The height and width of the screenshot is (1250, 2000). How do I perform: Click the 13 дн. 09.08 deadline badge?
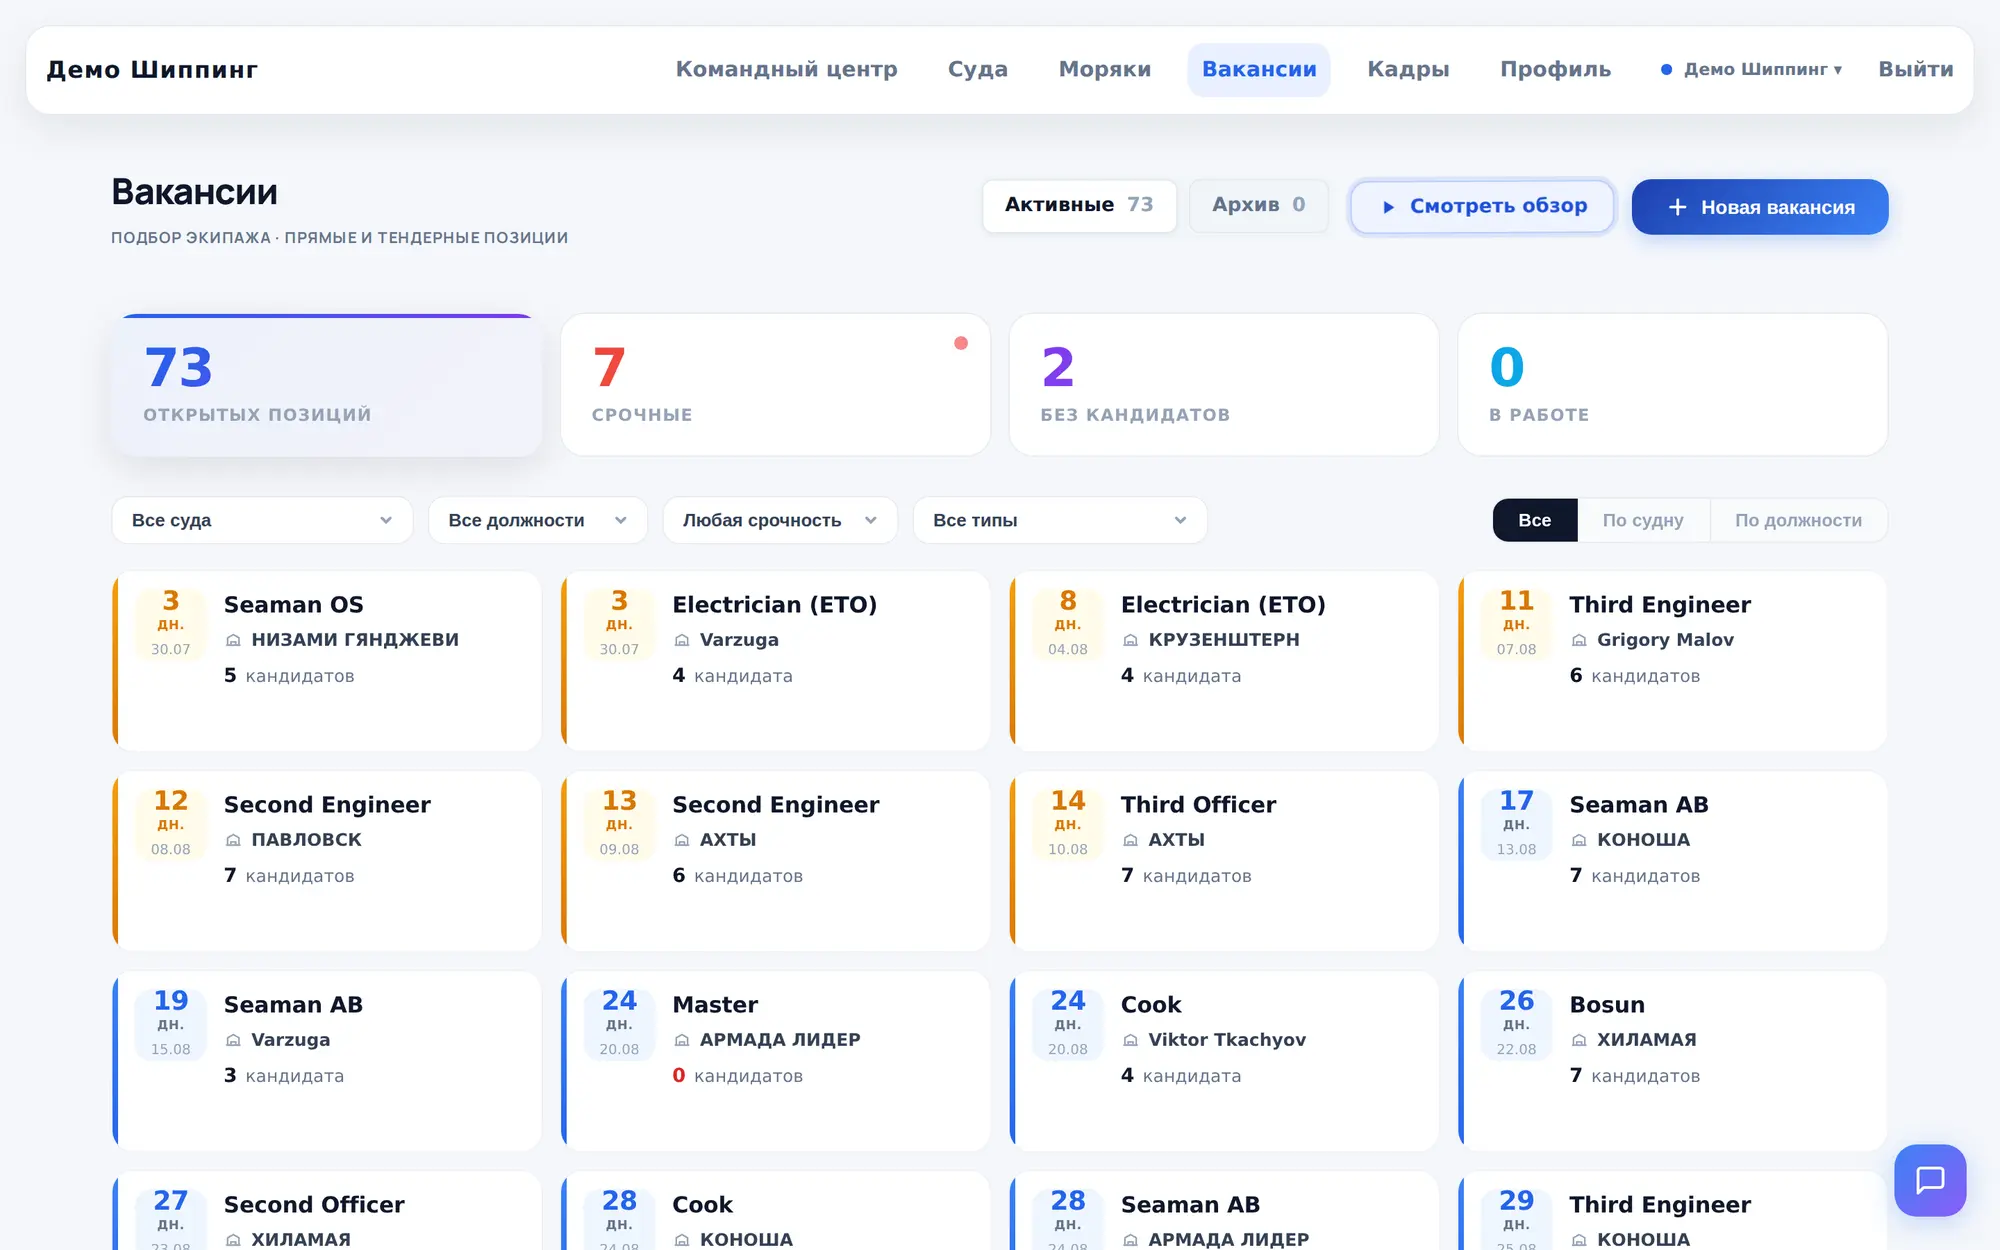coord(619,823)
